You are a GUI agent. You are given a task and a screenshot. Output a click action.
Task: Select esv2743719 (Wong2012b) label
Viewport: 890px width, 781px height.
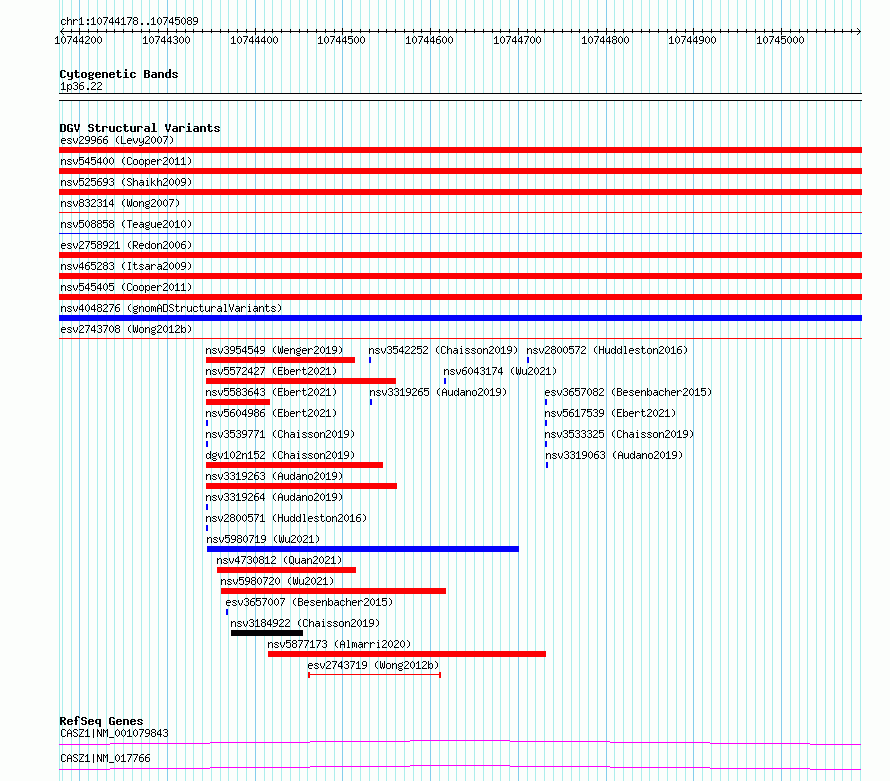point(373,665)
